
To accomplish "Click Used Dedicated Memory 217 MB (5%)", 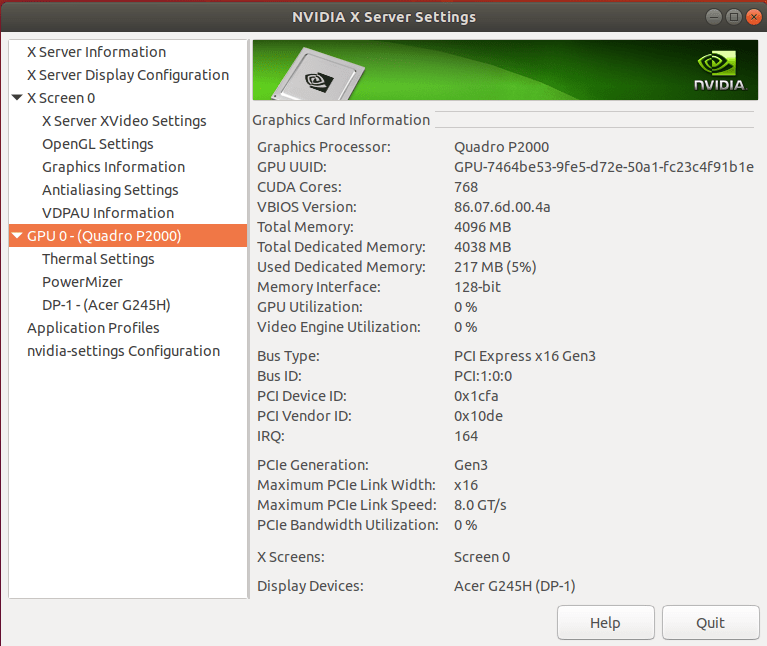I will [x=495, y=267].
